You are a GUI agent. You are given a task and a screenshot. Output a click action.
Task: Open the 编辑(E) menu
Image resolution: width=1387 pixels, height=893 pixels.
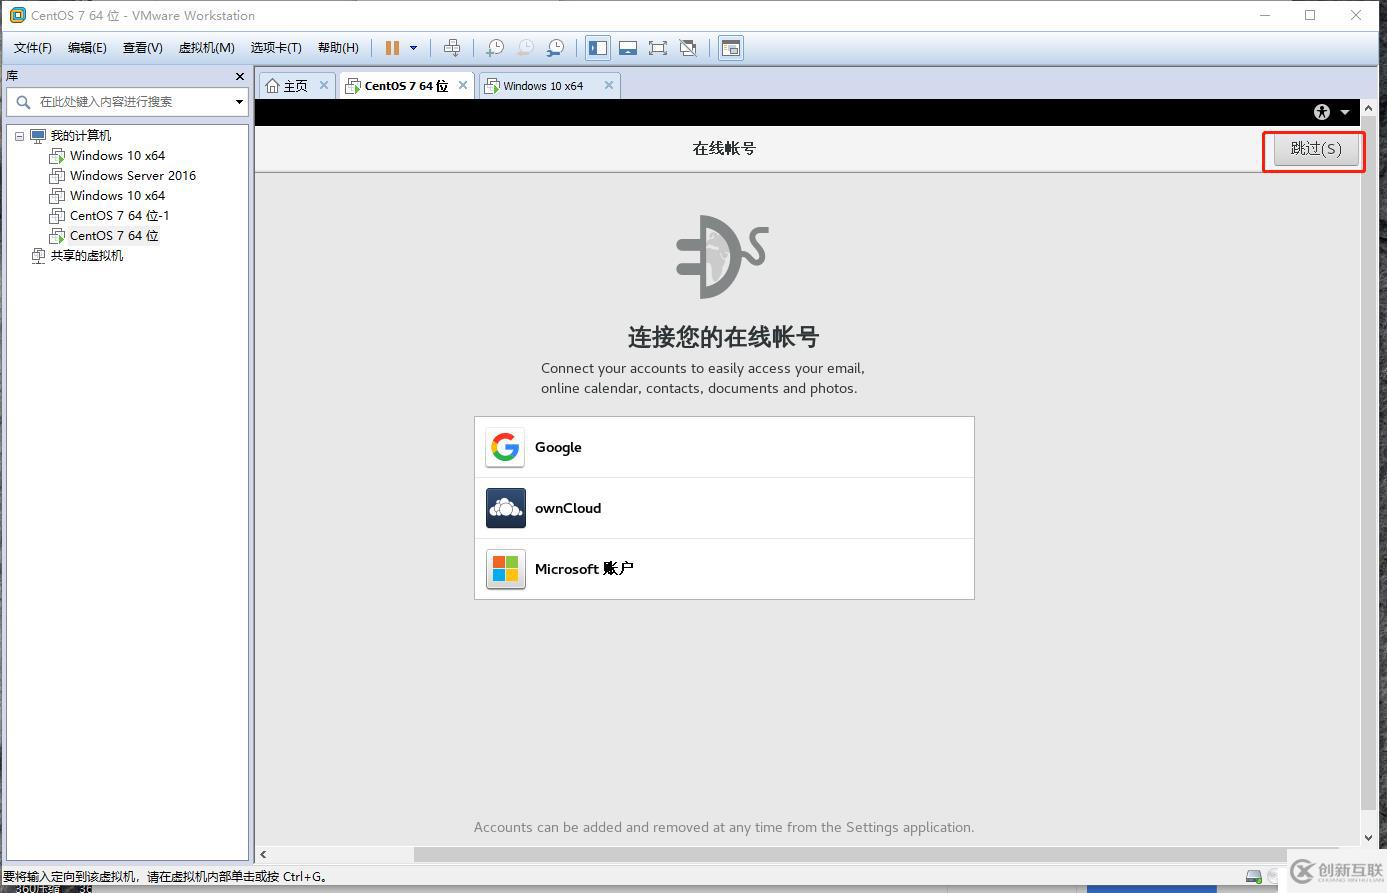pyautogui.click(x=87, y=48)
